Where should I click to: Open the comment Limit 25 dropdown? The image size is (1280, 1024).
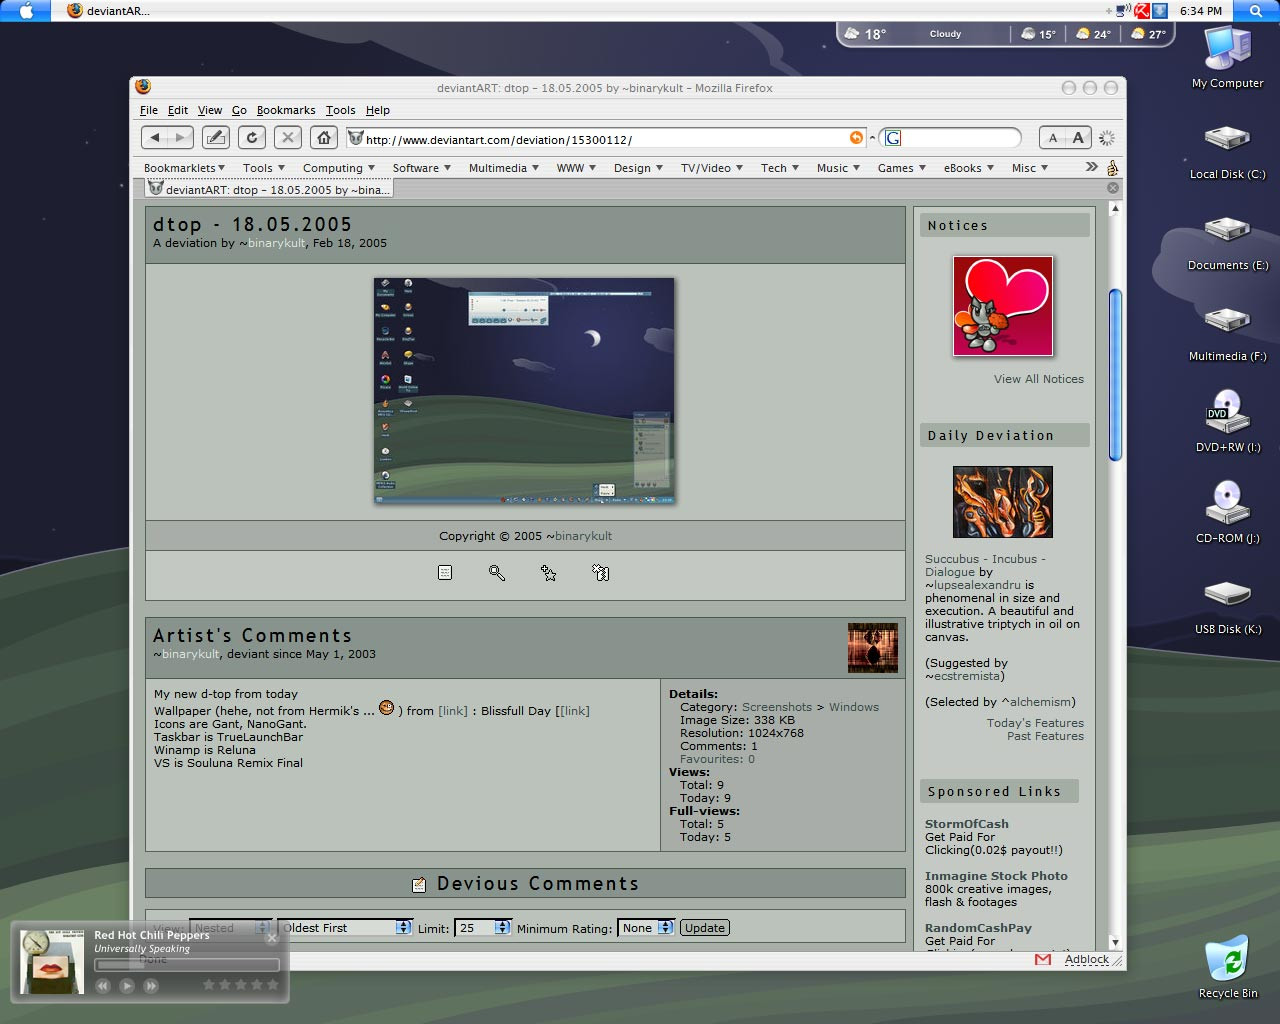click(483, 928)
